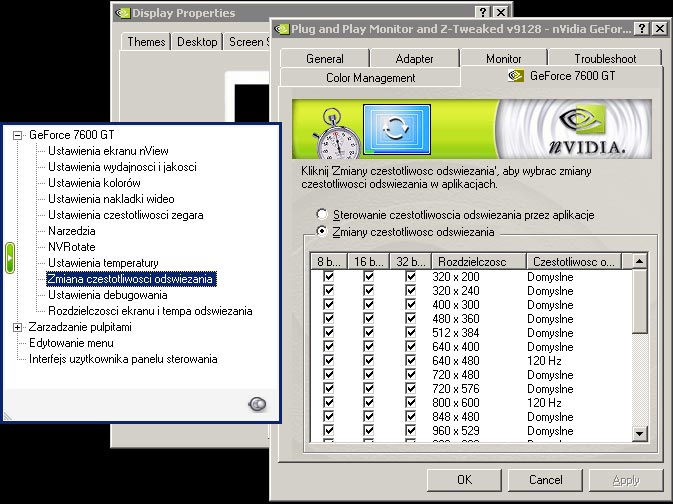This screenshot has width=673, height=504.
Task: Open Desktop tab in Display Properties
Action: (197, 42)
